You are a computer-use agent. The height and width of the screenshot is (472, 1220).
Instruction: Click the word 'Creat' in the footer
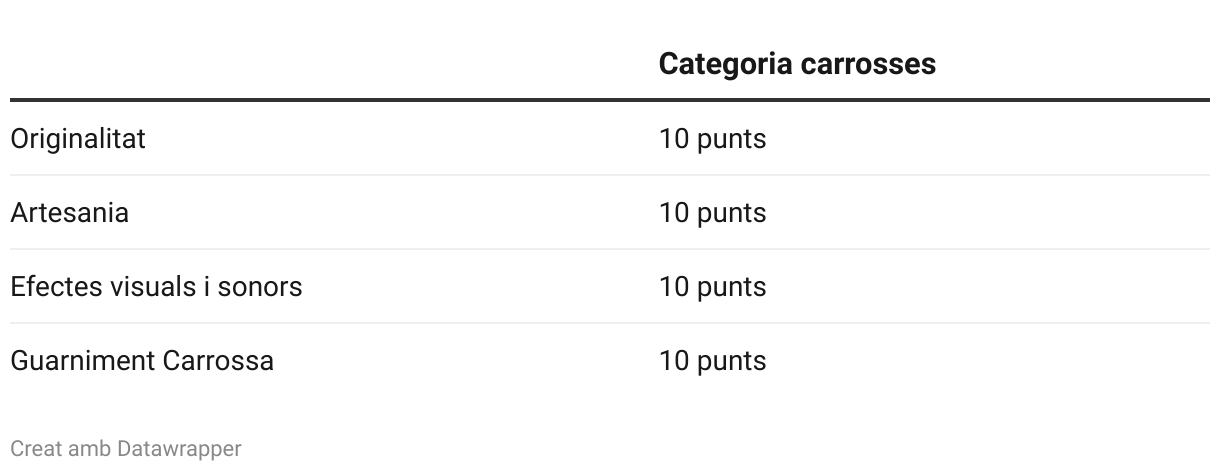coord(36,449)
